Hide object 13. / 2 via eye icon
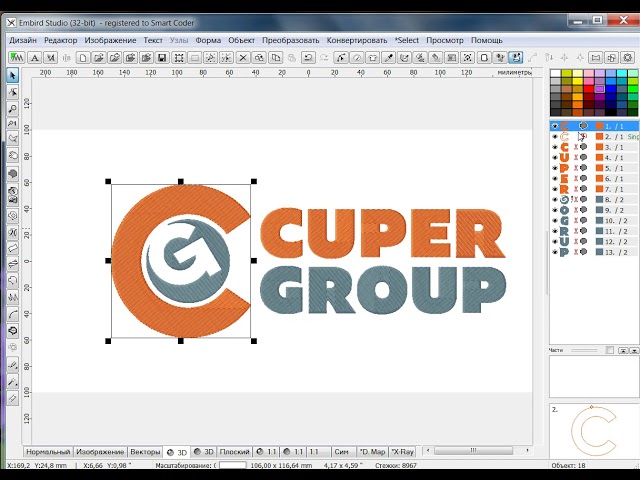 555,252
